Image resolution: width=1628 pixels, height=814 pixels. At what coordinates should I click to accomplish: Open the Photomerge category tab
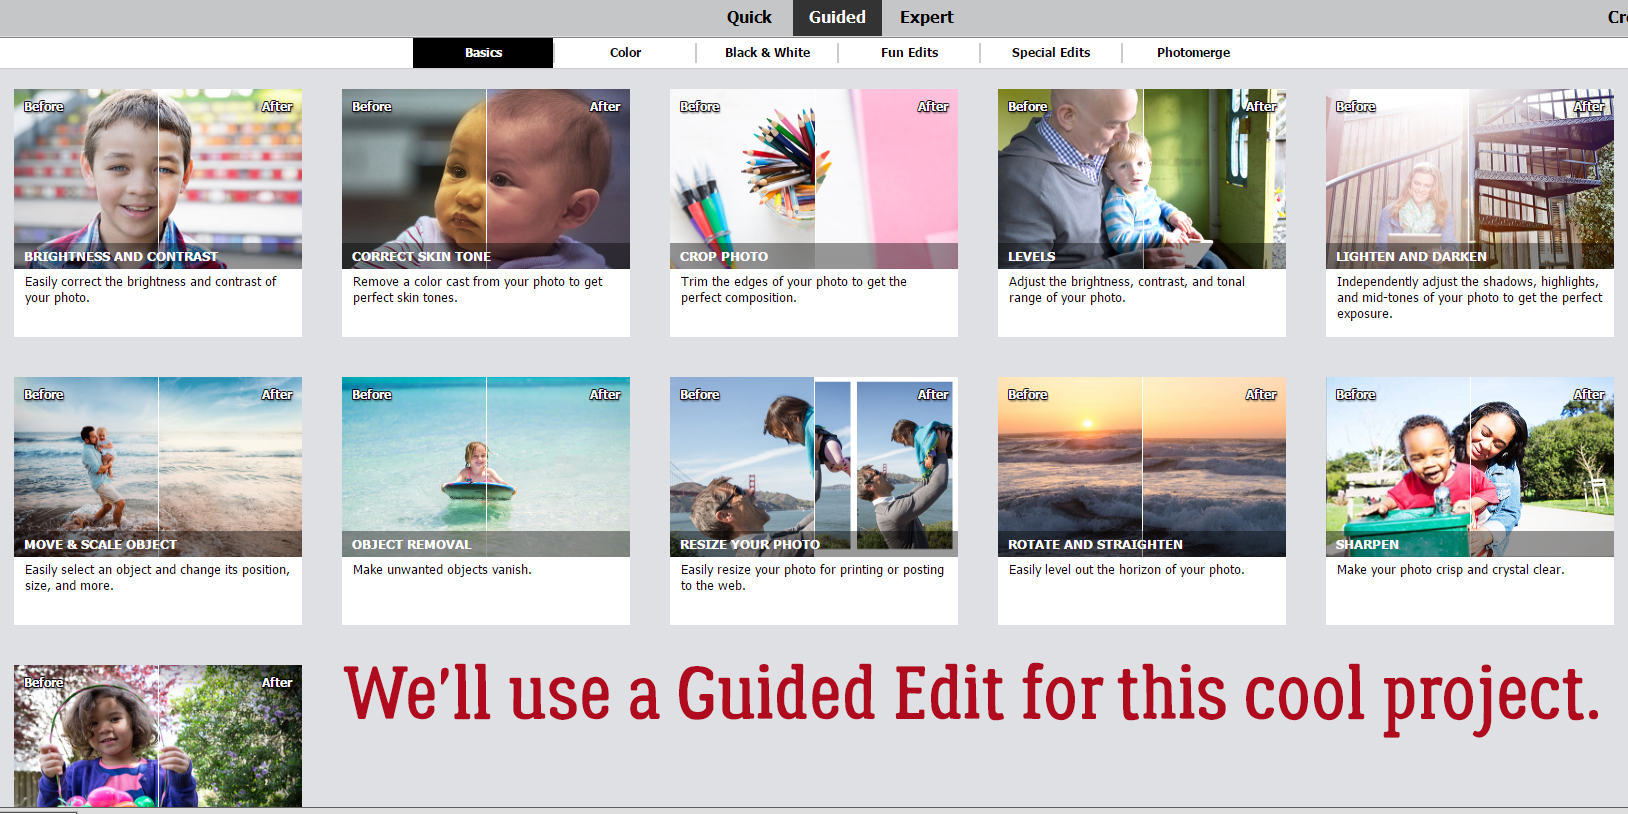pos(1193,53)
